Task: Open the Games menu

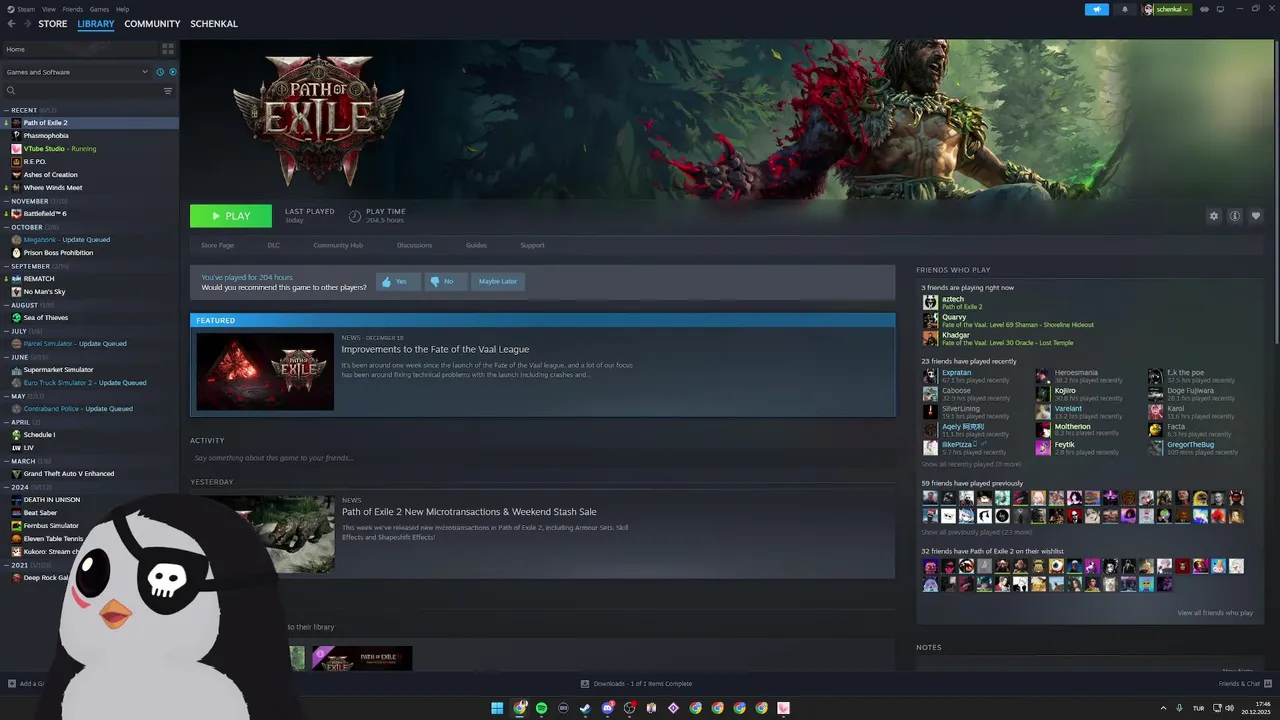Action: [99, 9]
